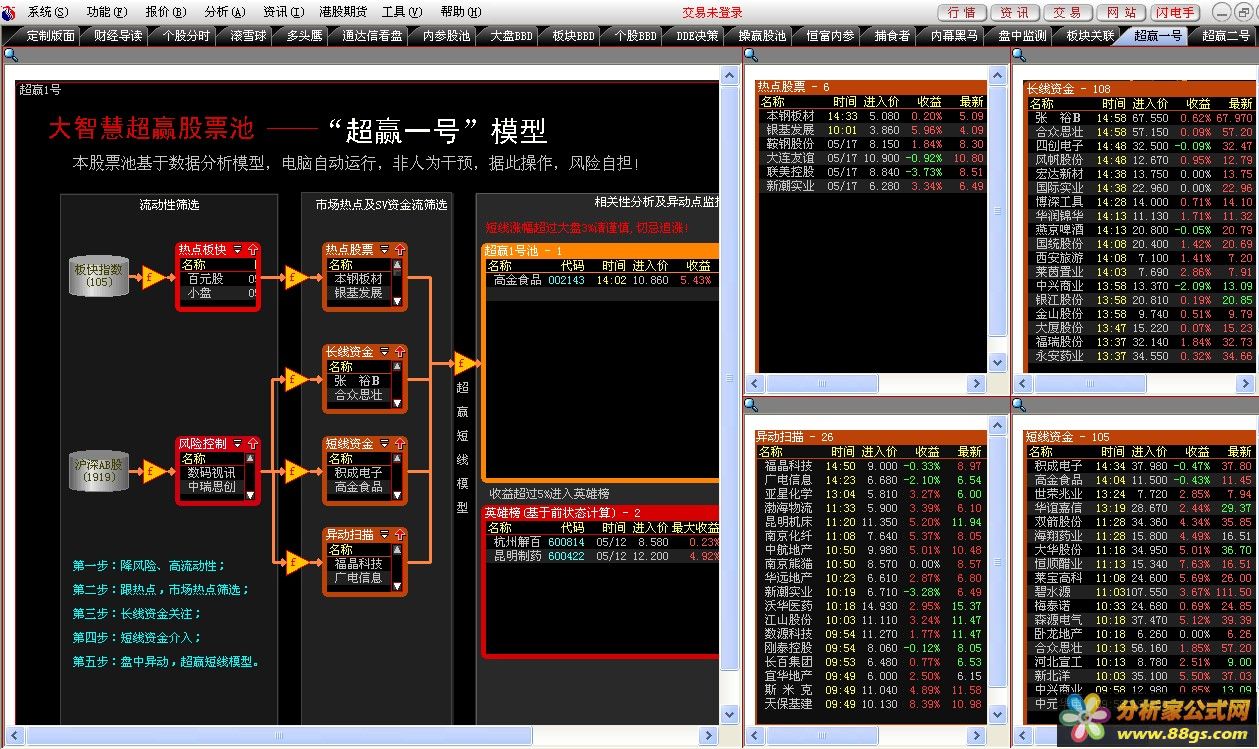Click the 板块指数 (105) database cylinder
1259x749 pixels.
tap(99, 276)
